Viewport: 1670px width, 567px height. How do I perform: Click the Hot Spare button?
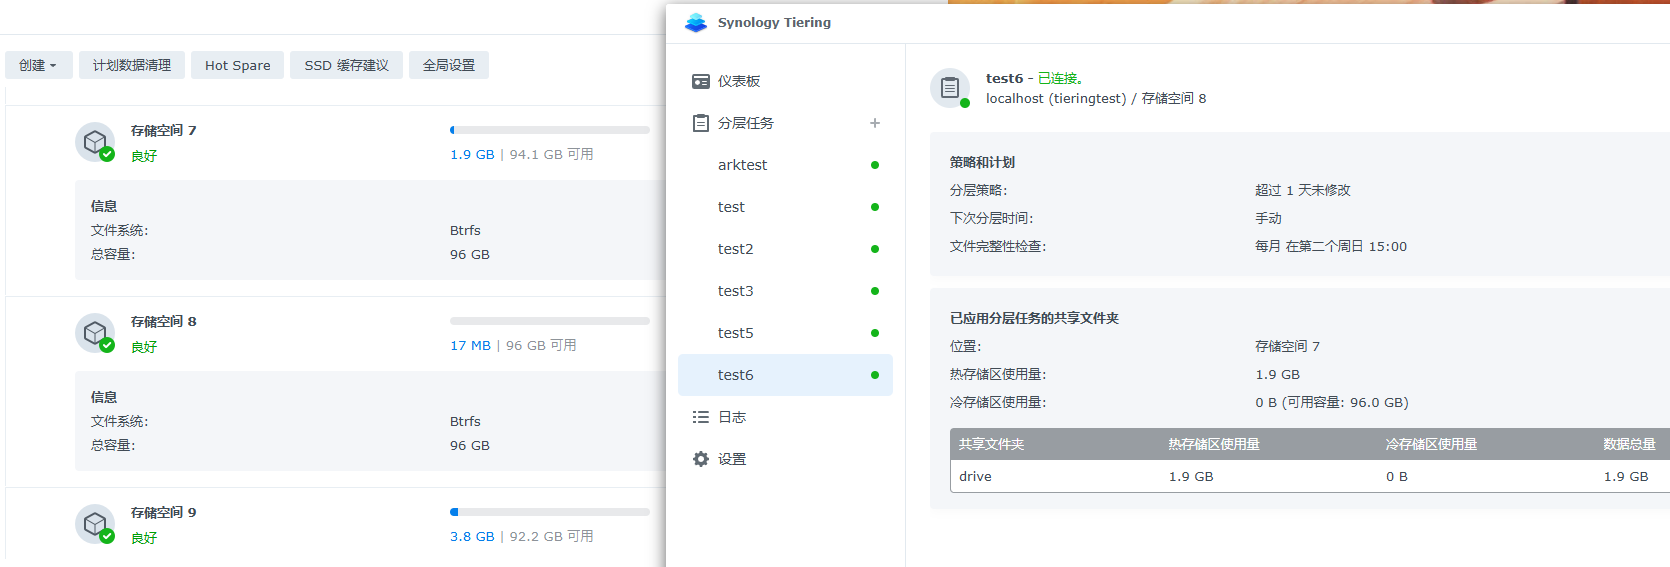[x=237, y=65]
